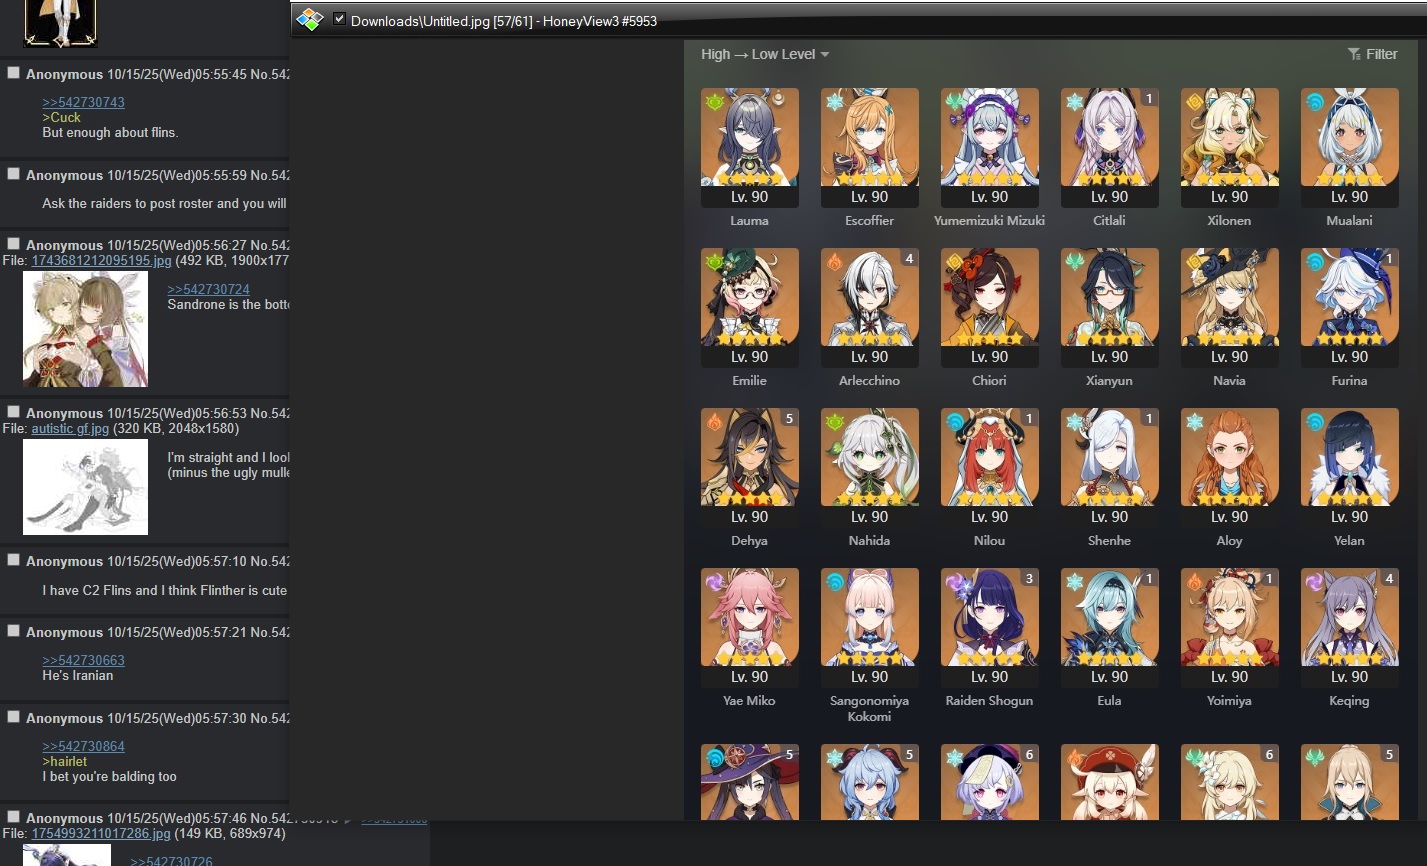Click file link 1754993211017286.jpg
The width and height of the screenshot is (1427, 866).
101,833
